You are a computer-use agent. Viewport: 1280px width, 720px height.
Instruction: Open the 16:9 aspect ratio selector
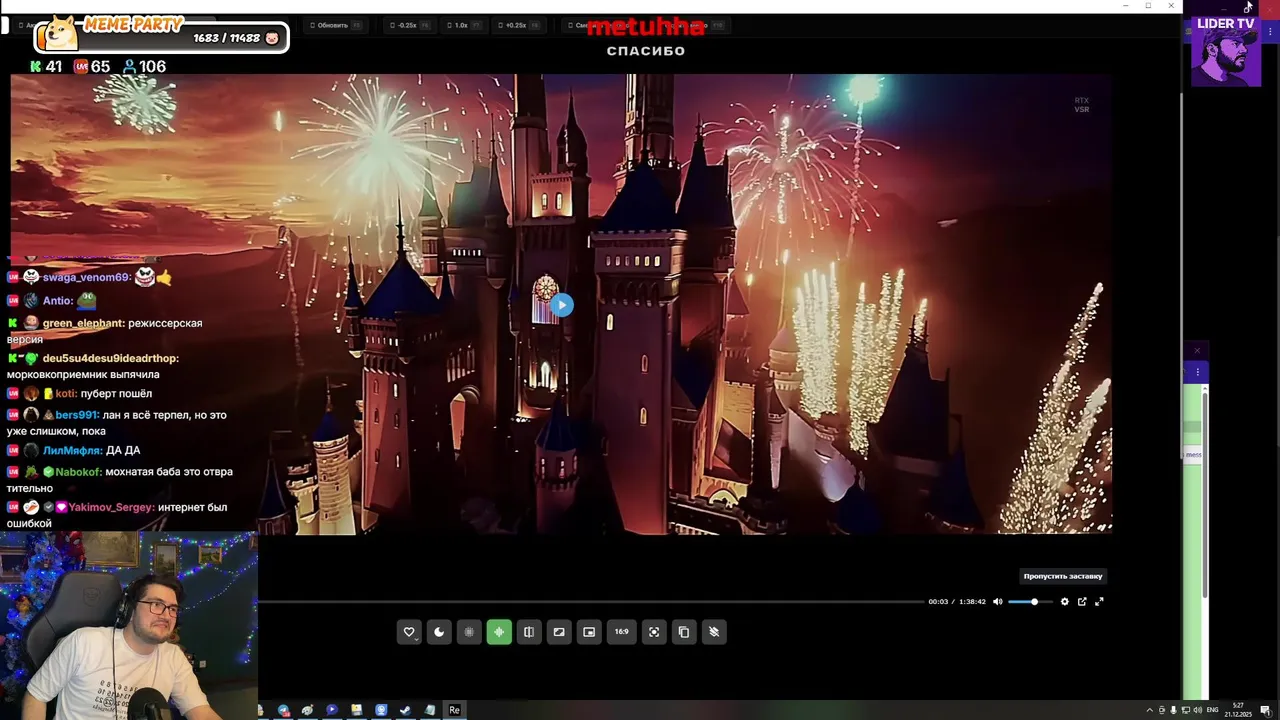(x=622, y=632)
